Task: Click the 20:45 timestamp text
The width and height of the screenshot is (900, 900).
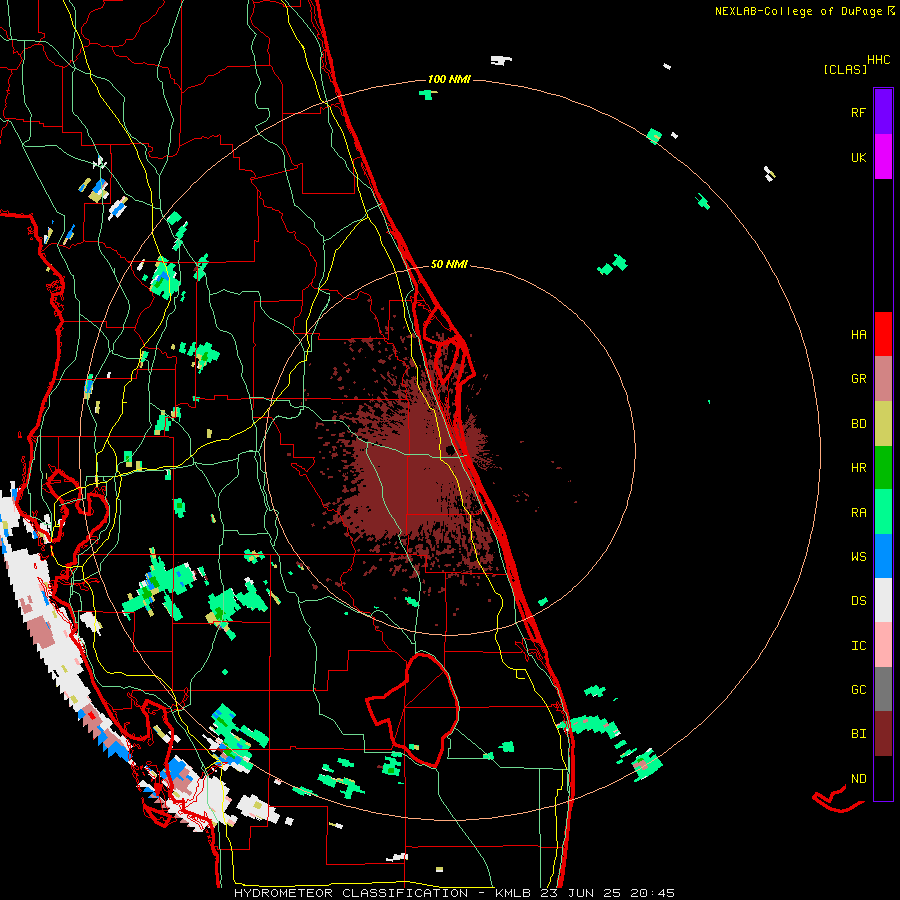Action: tap(653, 893)
